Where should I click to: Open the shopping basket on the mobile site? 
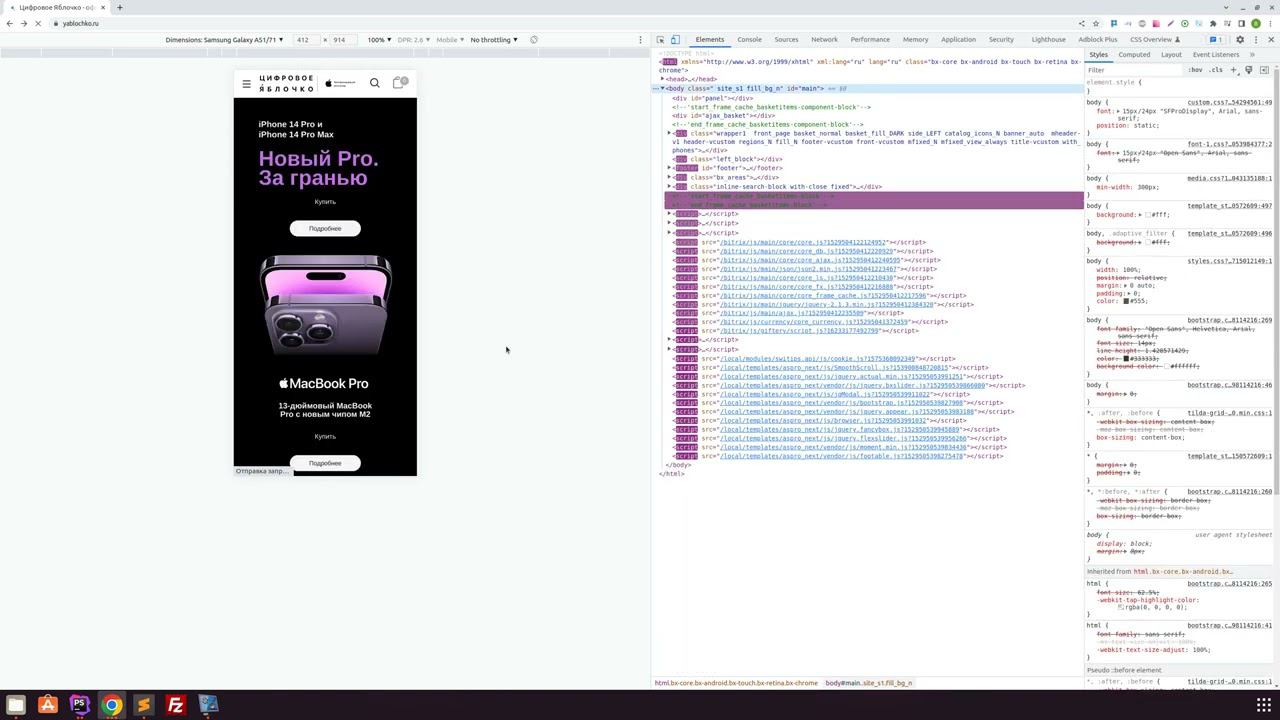click(399, 83)
